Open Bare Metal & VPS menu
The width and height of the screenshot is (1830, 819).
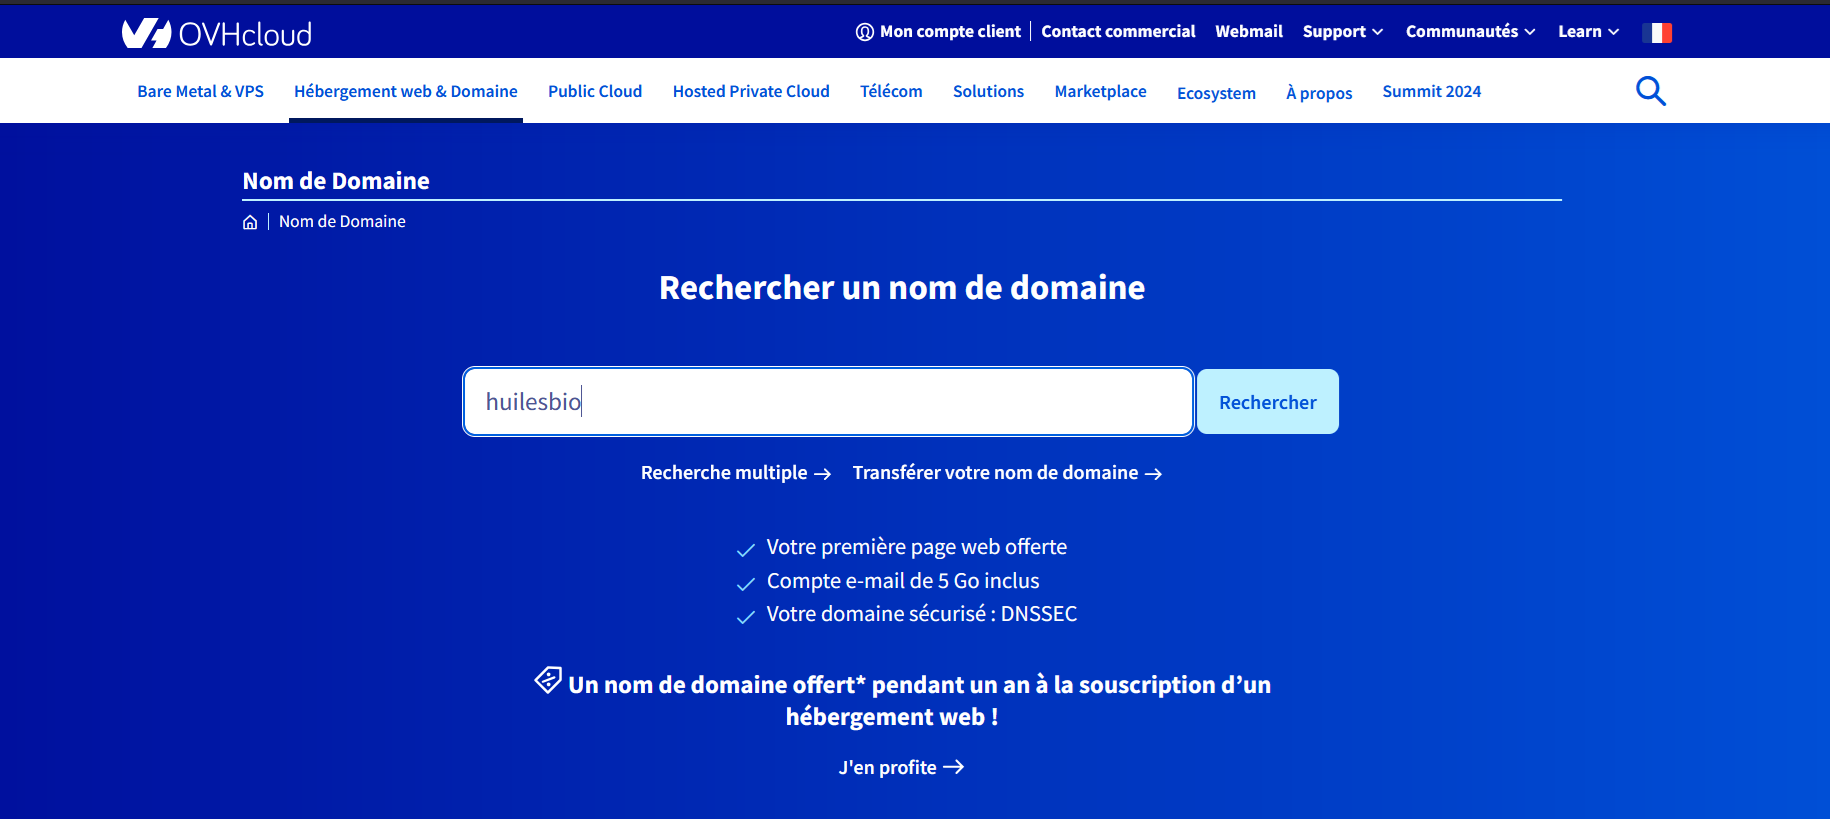point(201,91)
